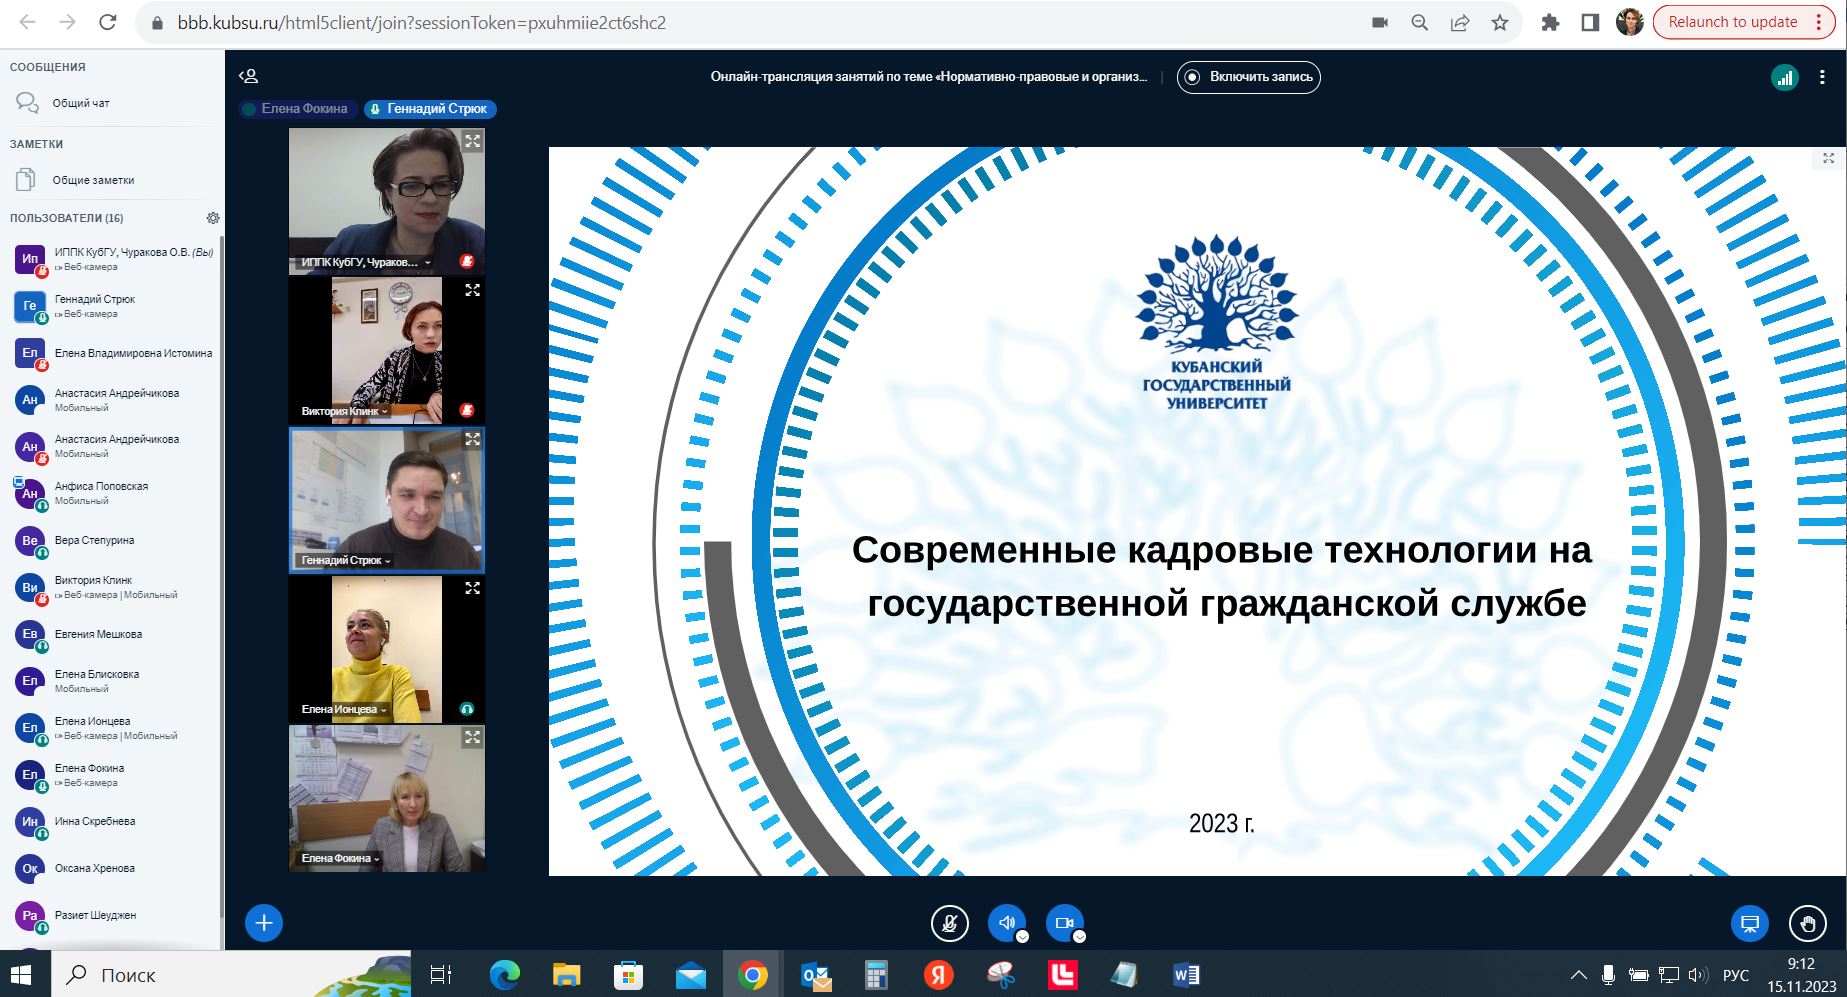Open Chrome profile avatar
1847x997 pixels.
[x=1630, y=22]
